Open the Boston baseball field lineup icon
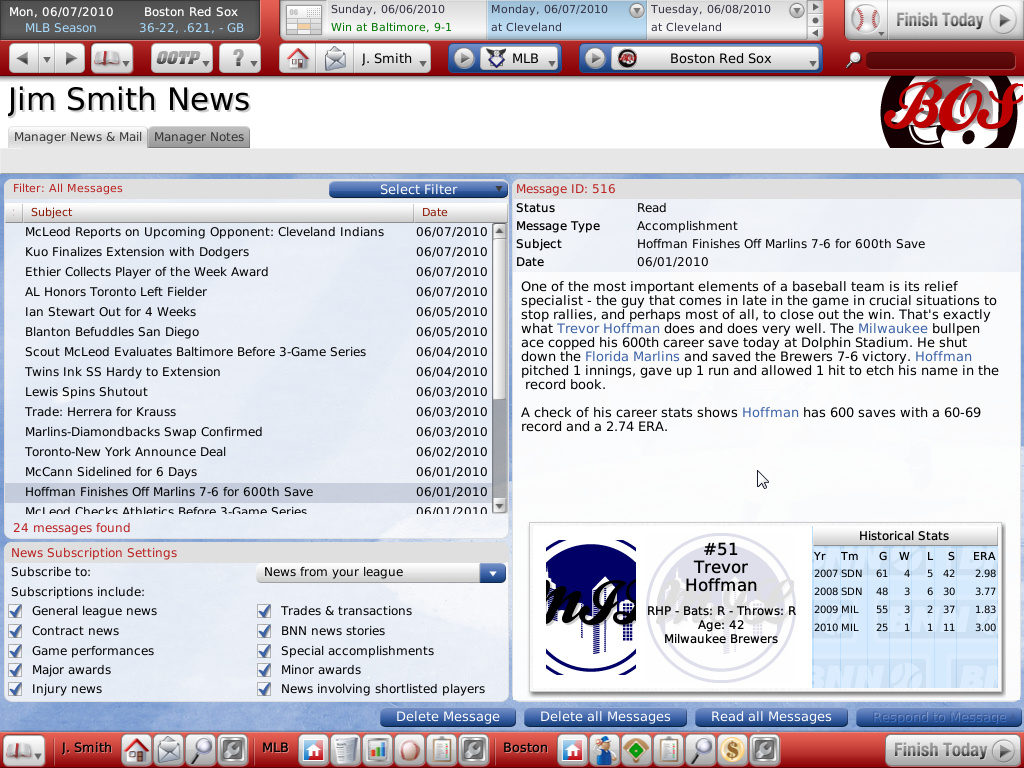 pyautogui.click(x=634, y=748)
